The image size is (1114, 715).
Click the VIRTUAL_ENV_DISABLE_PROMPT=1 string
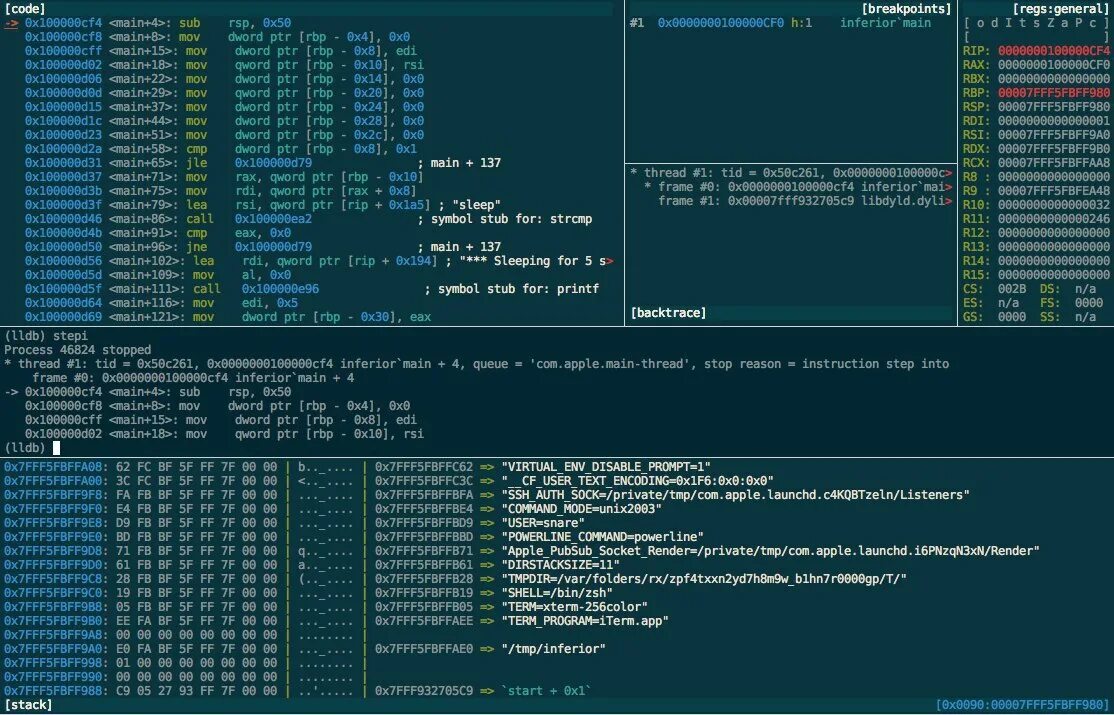tap(606, 467)
